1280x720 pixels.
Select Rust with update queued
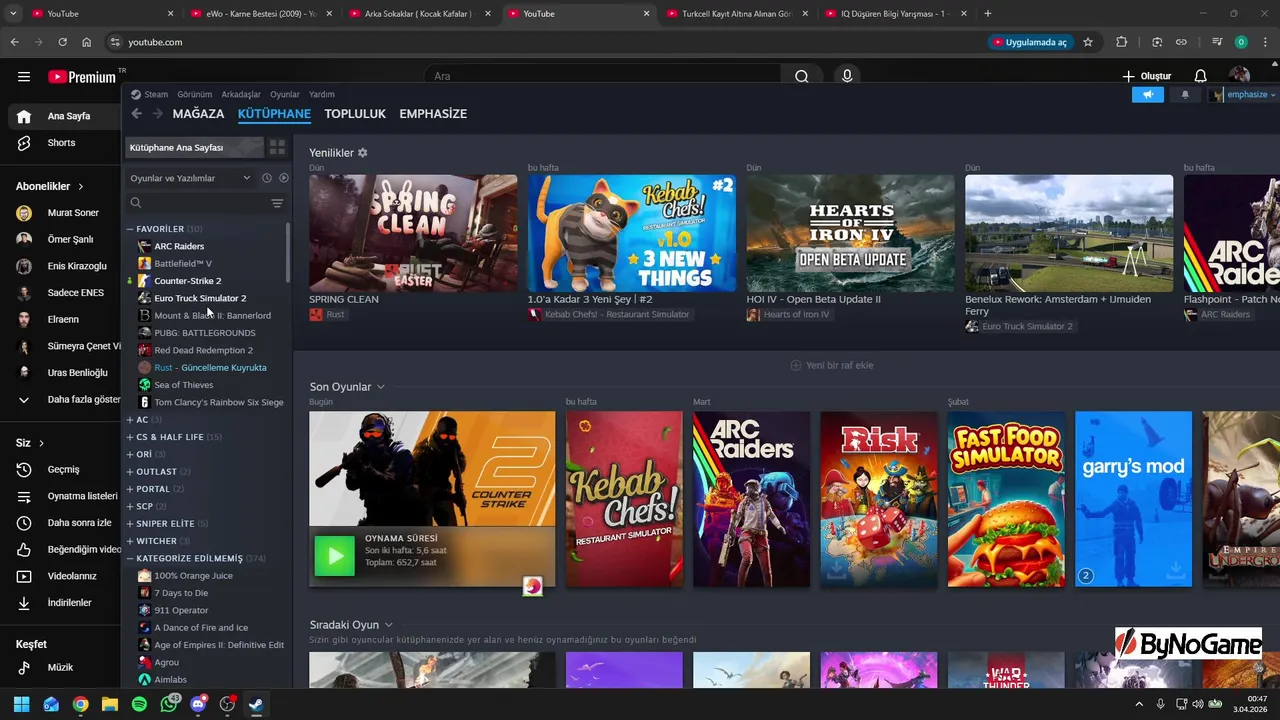pos(210,367)
